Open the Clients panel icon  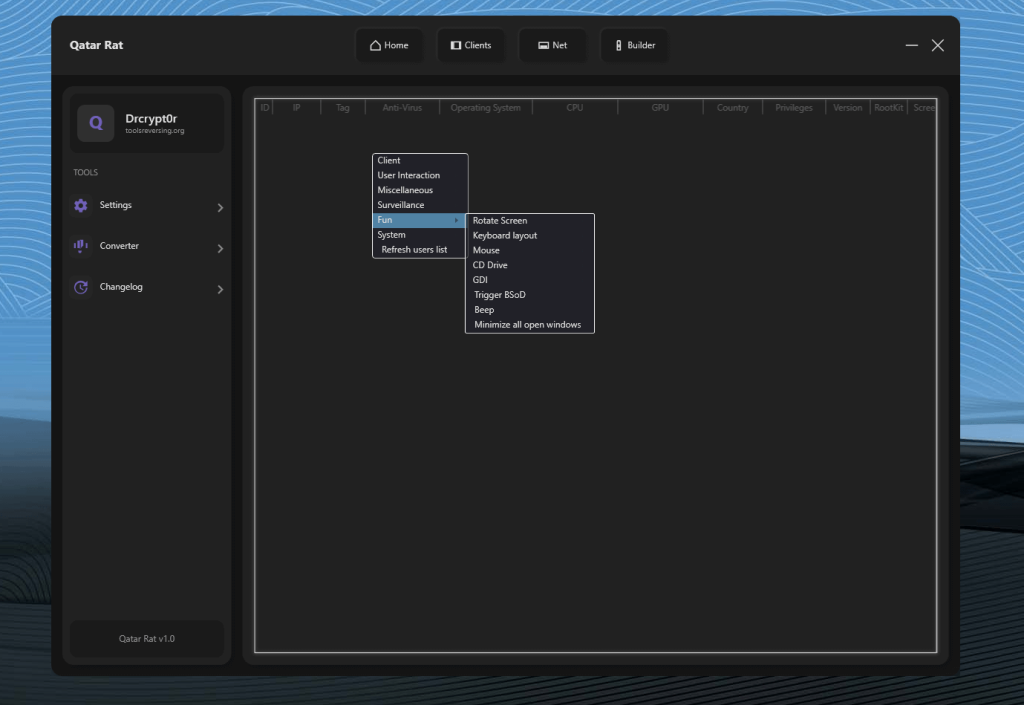[456, 45]
